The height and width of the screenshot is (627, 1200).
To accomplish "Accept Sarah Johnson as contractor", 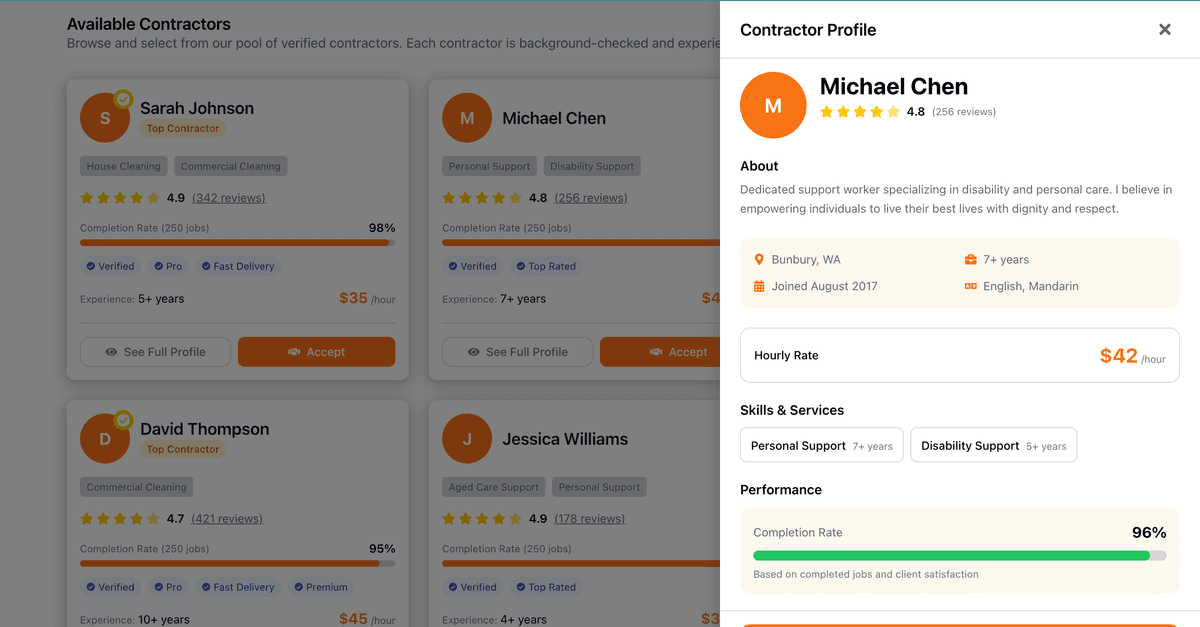I will coord(316,352).
